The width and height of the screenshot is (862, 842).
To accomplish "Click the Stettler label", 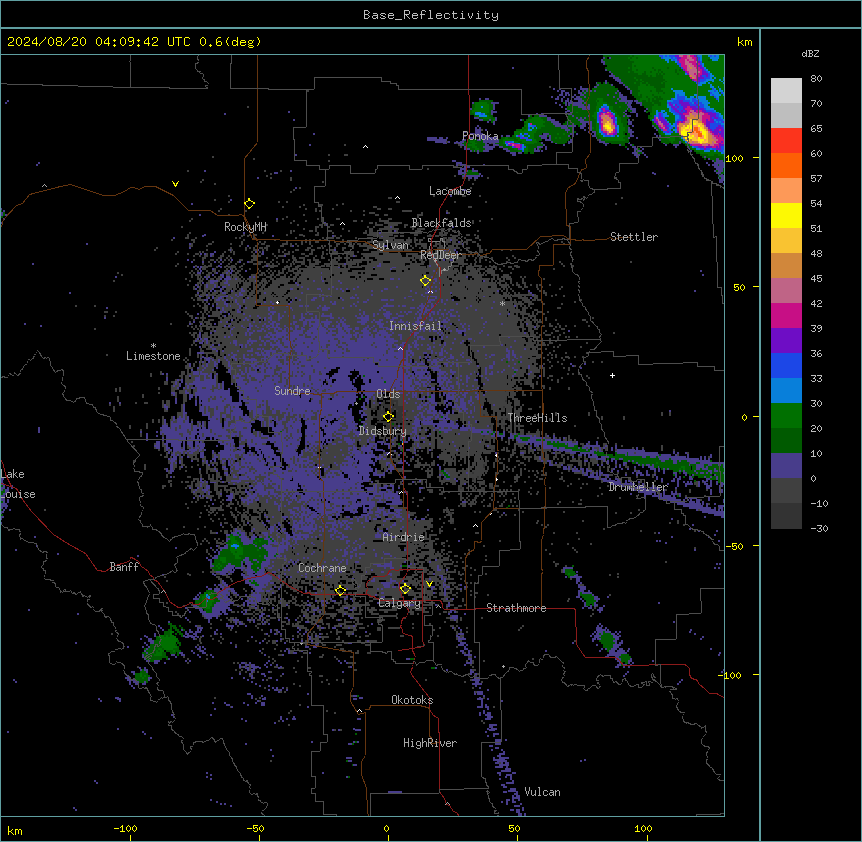I will (634, 237).
